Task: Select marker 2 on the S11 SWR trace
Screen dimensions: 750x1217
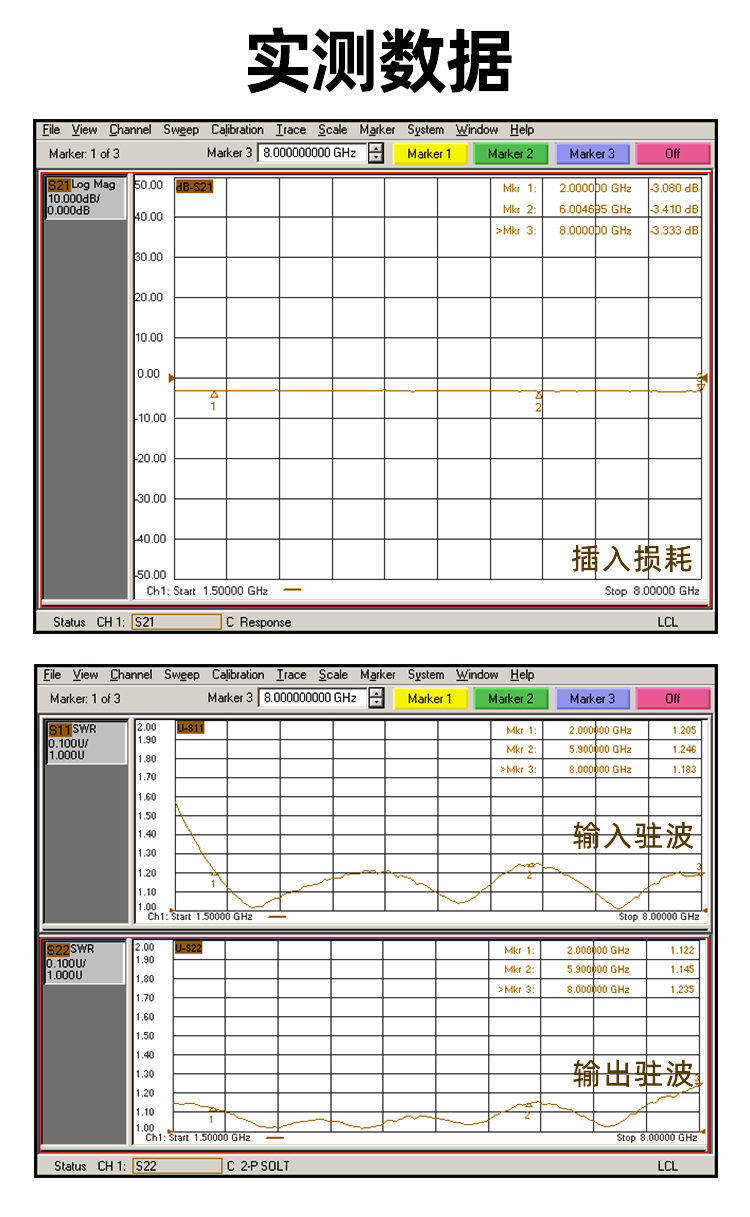Action: coord(530,866)
